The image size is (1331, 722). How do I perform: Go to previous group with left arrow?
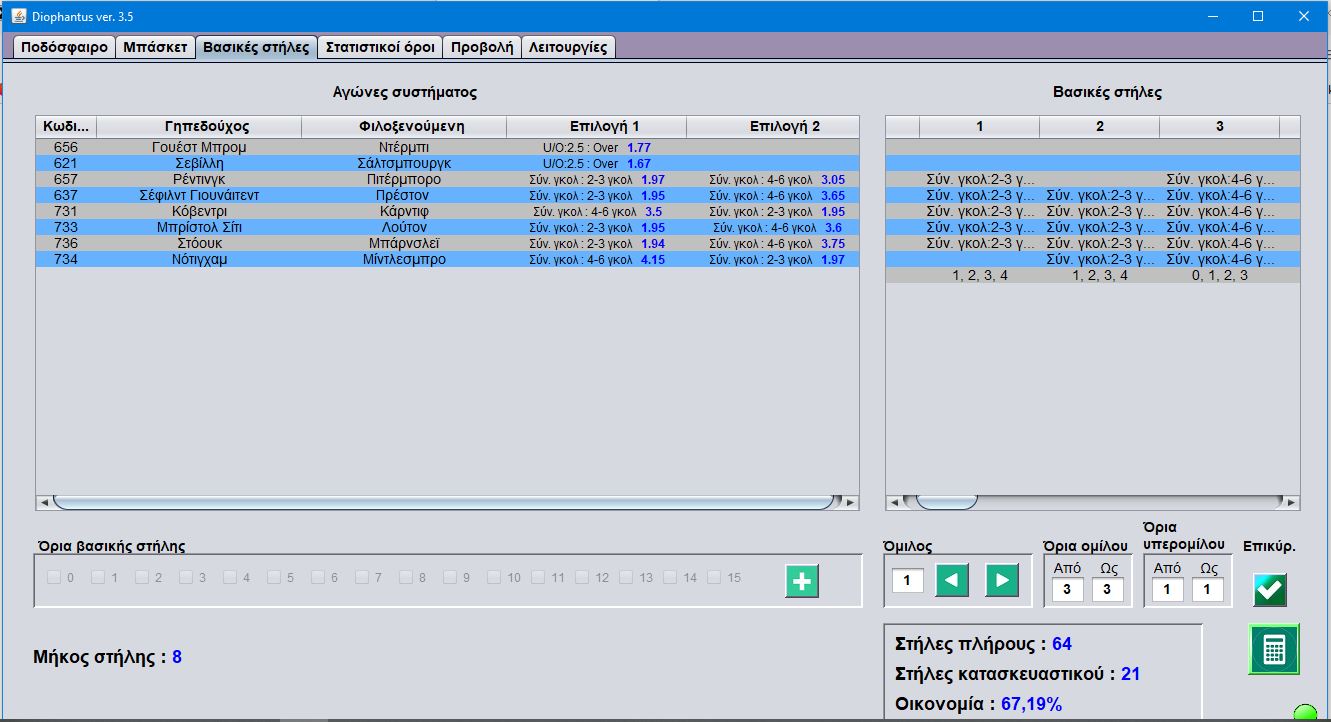(x=952, y=580)
